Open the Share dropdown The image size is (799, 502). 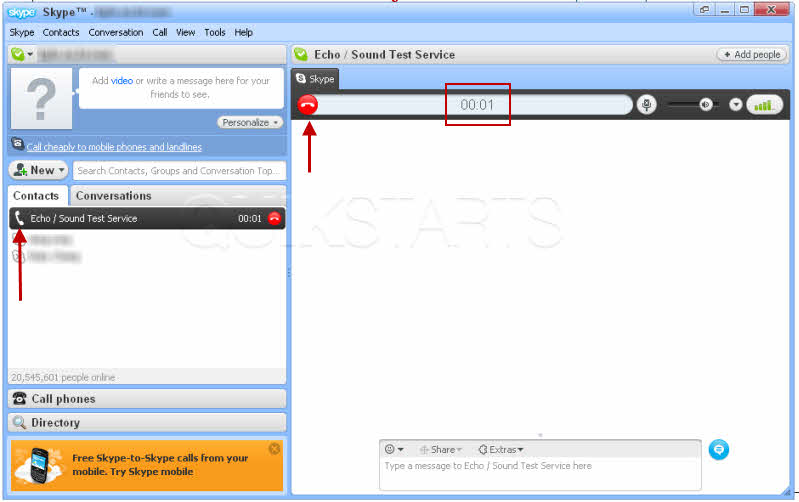tap(441, 450)
